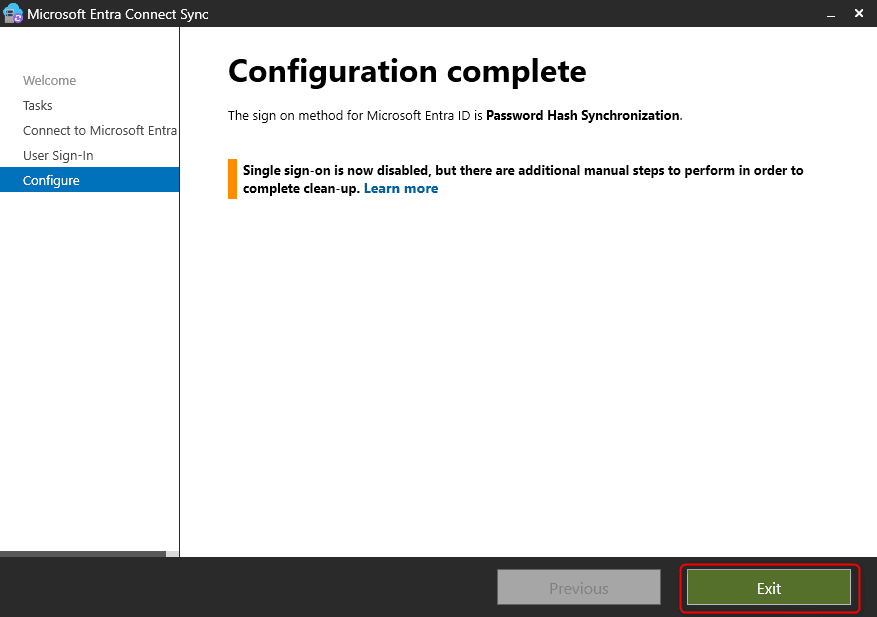The image size is (877, 617).
Task: Click the sidebar horizontal scrollbar thumb
Action: point(82,553)
